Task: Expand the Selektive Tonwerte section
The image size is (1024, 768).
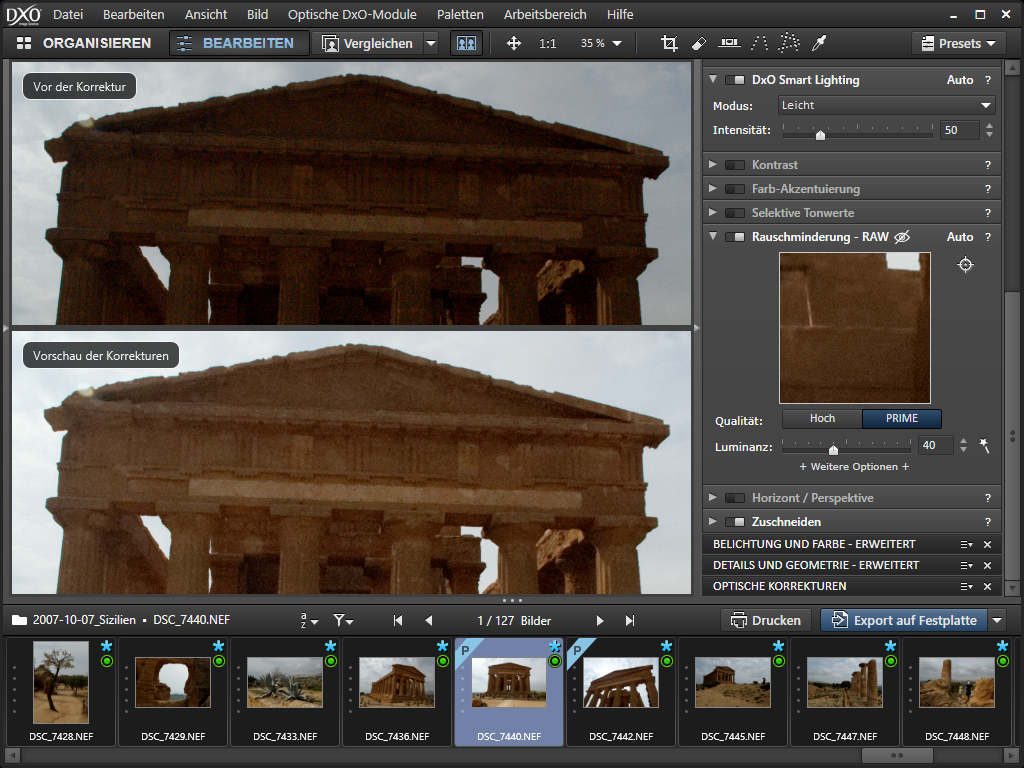Action: (713, 213)
